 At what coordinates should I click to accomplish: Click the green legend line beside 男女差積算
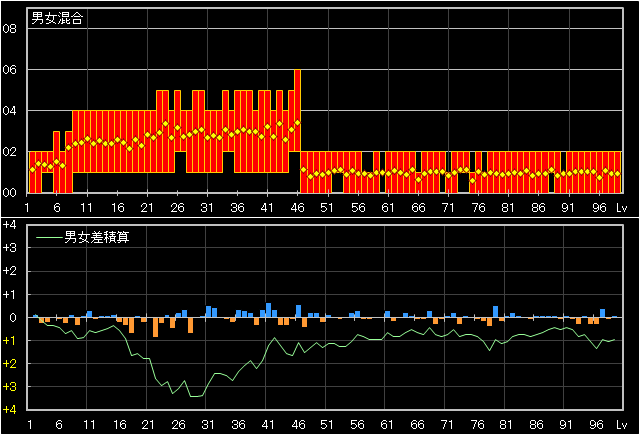(x=49, y=237)
